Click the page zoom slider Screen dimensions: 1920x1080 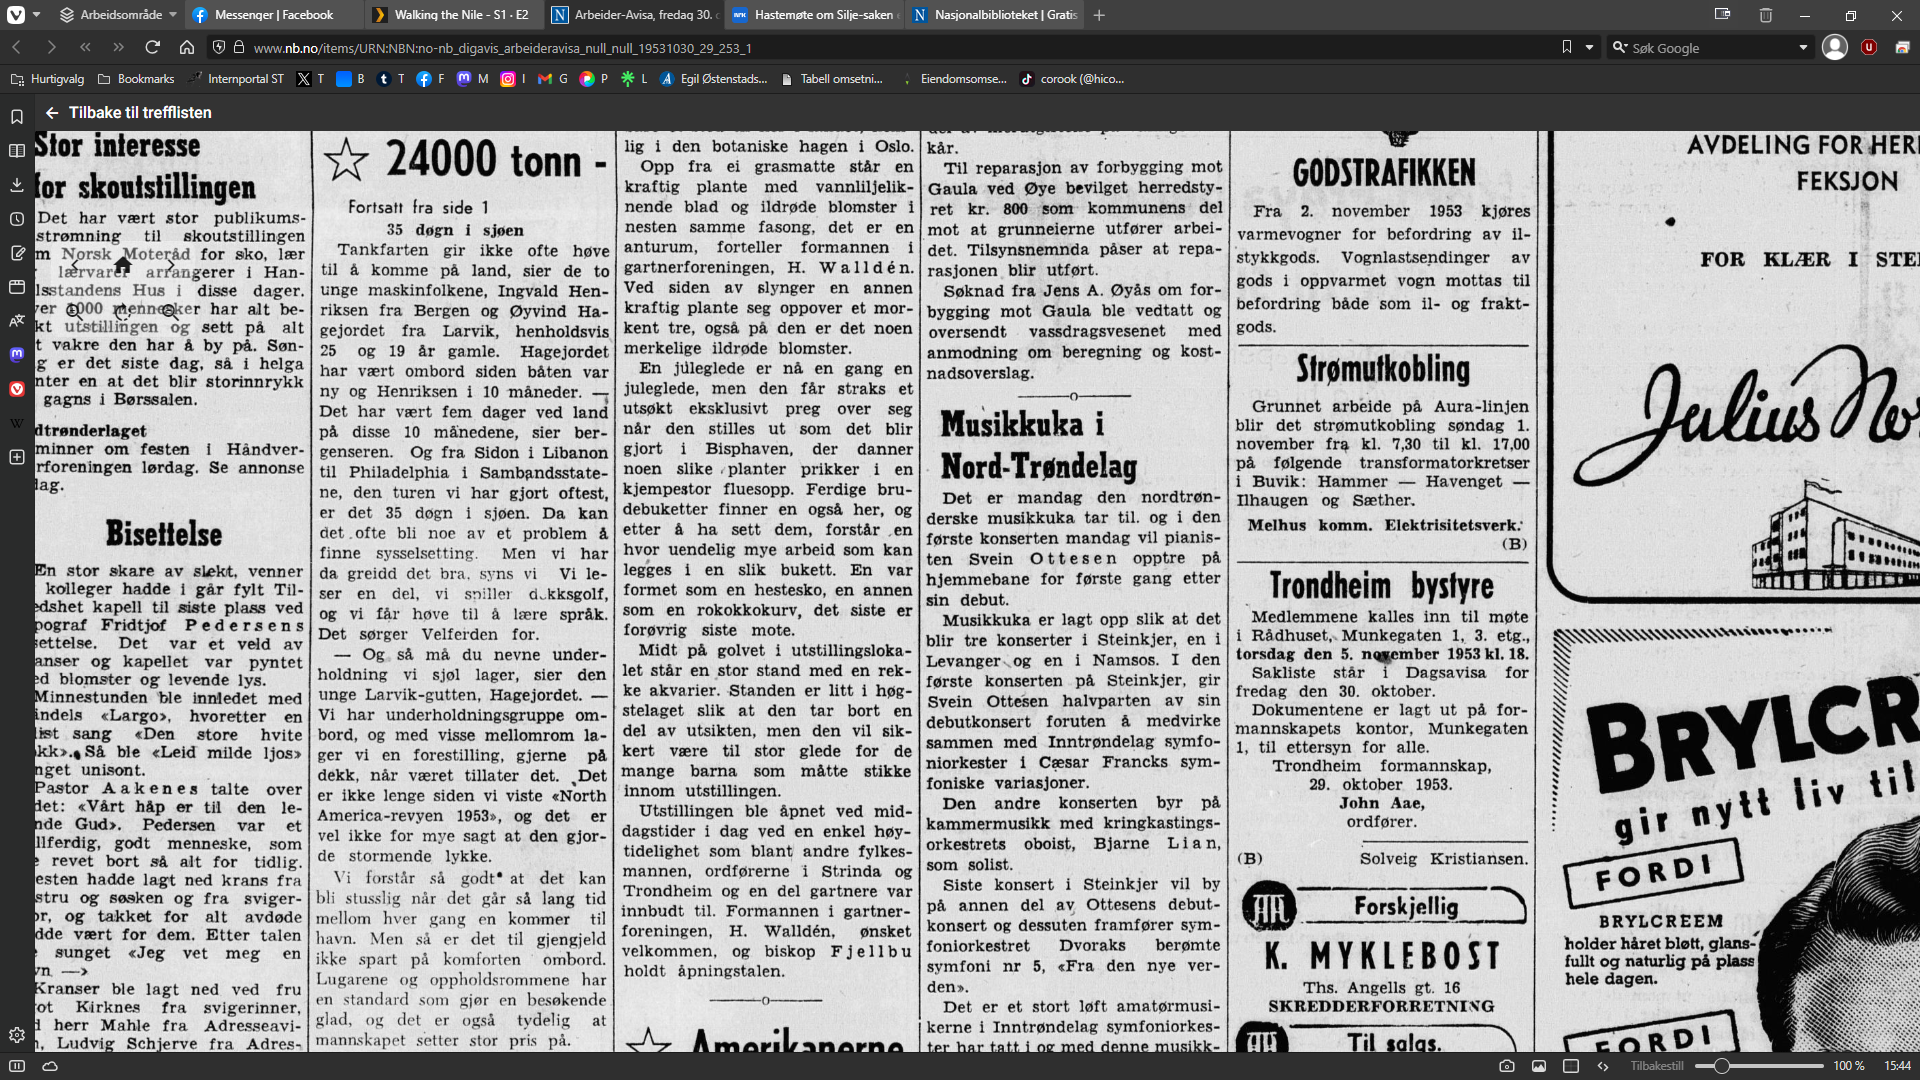click(x=1759, y=1066)
